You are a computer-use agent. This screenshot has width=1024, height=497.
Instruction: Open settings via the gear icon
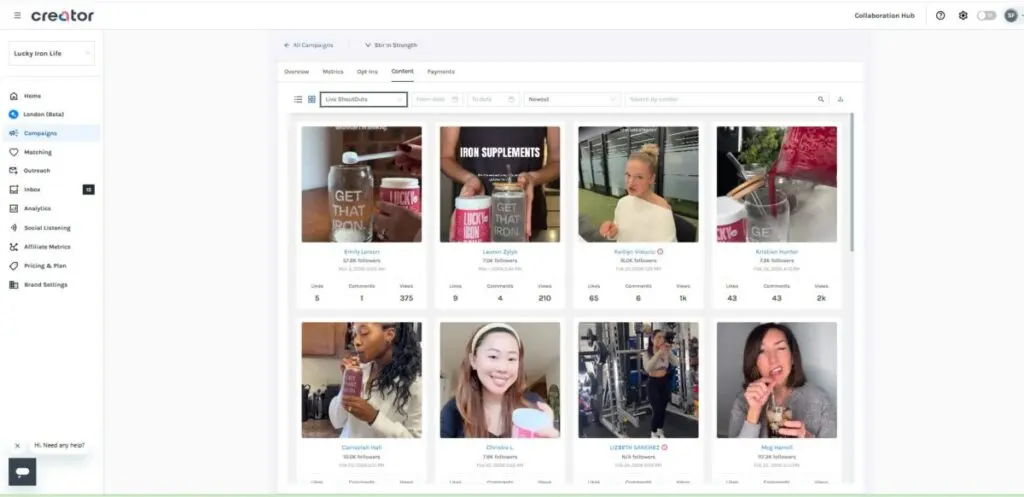click(x=963, y=16)
